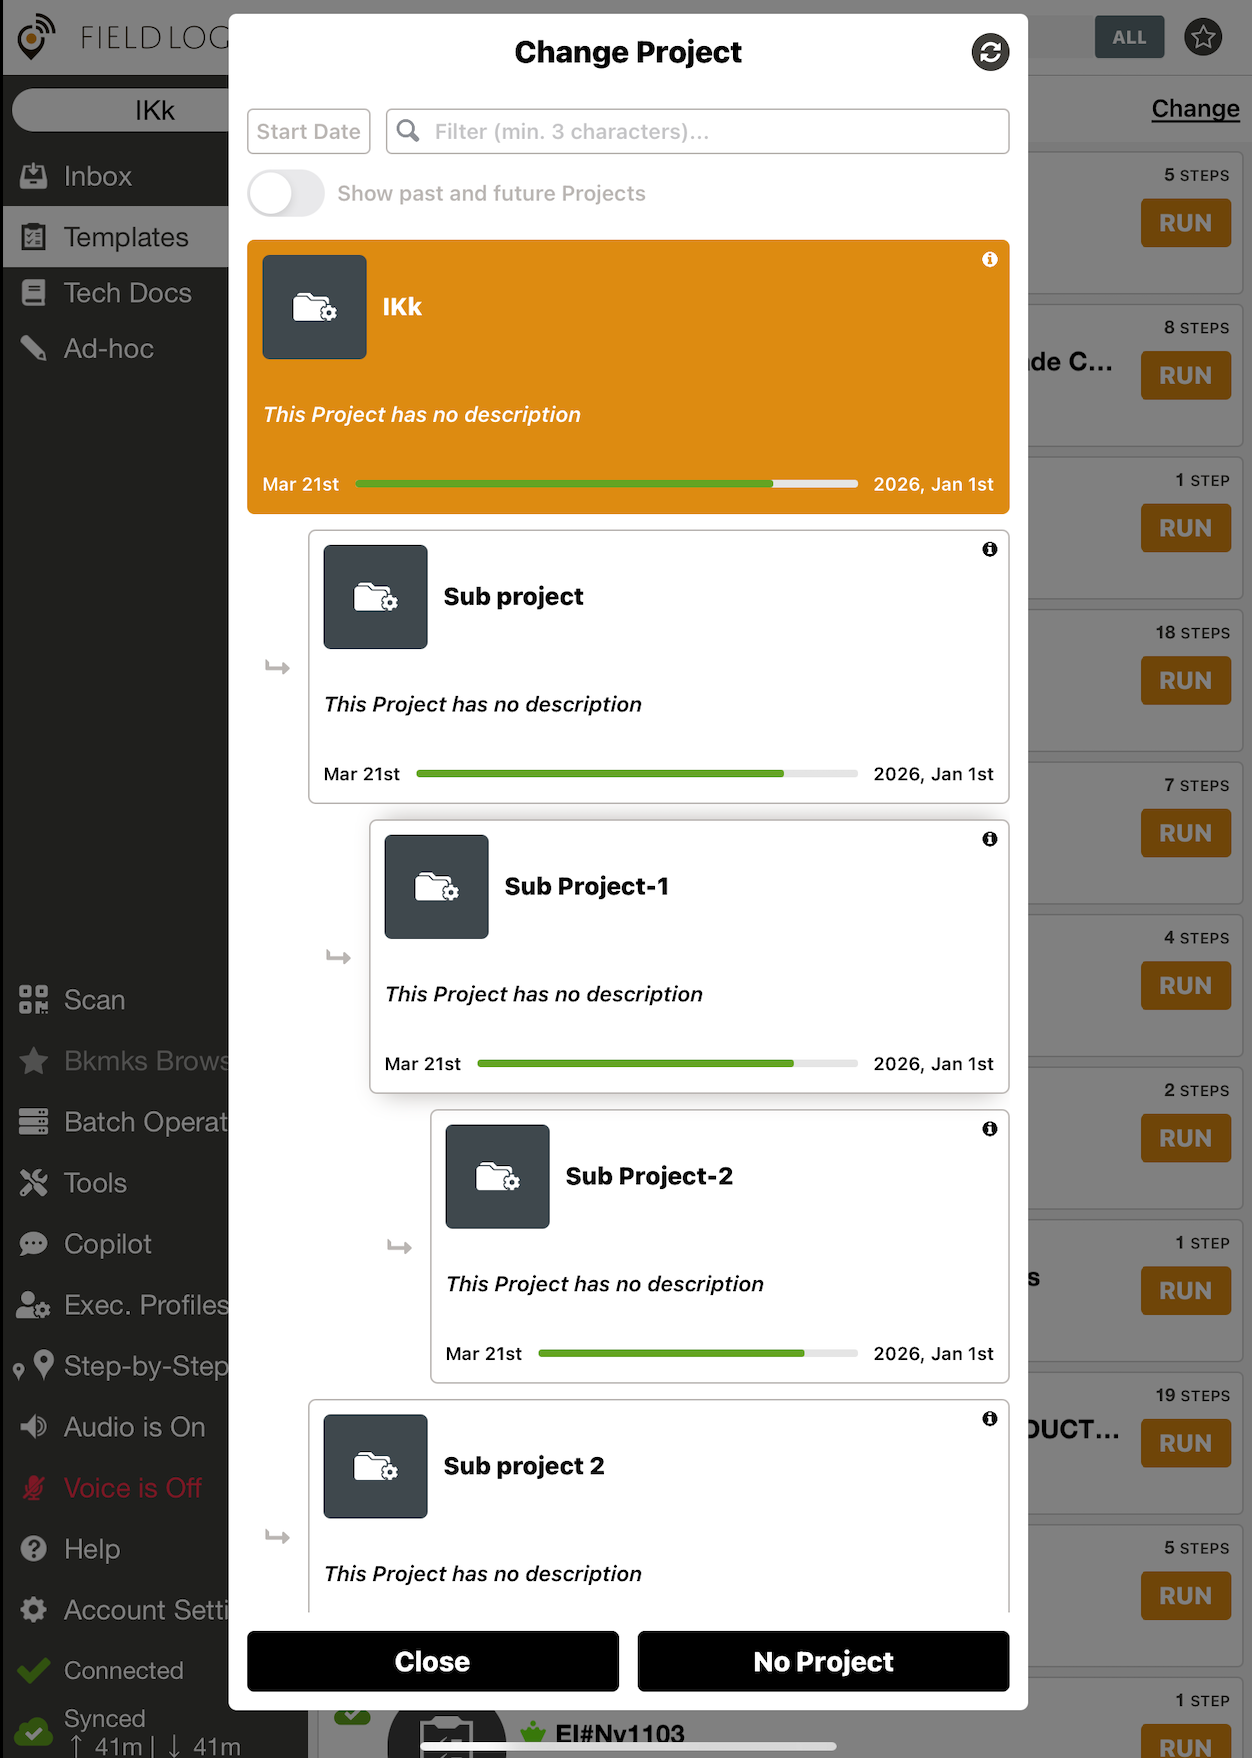Viewport: 1252px width, 1758px height.
Task: Select the Sub Project-1 card title
Action: click(587, 887)
